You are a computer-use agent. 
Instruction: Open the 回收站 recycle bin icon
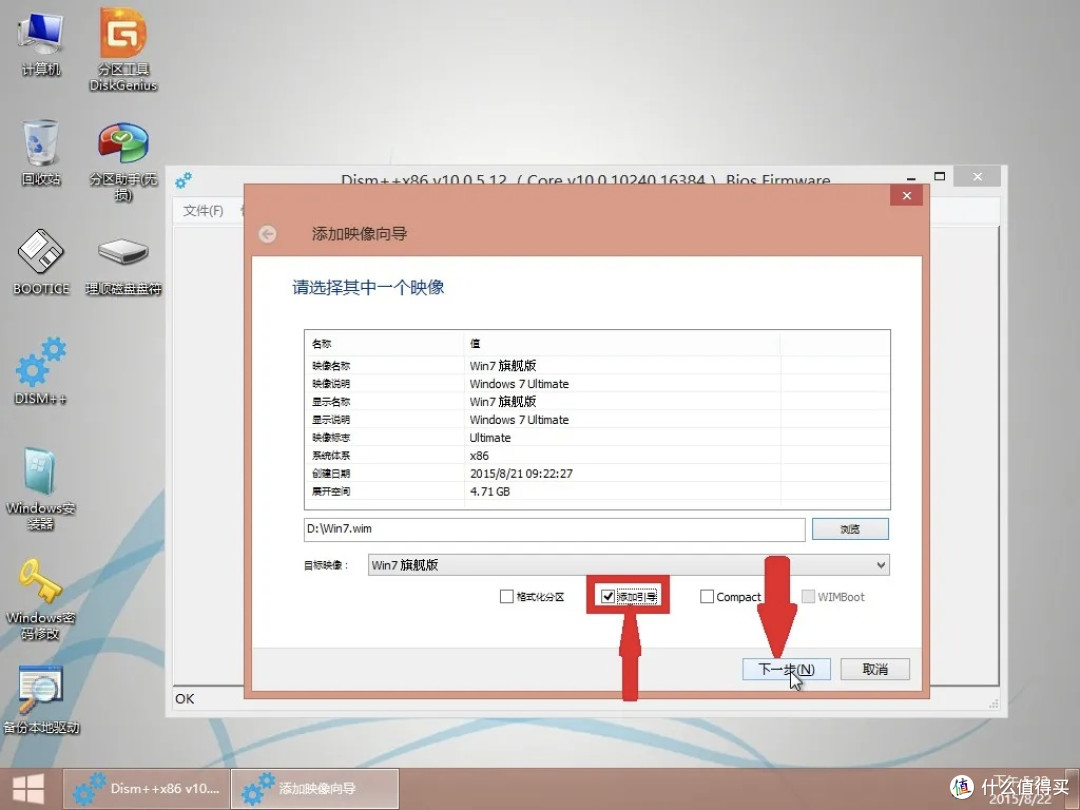[41, 152]
